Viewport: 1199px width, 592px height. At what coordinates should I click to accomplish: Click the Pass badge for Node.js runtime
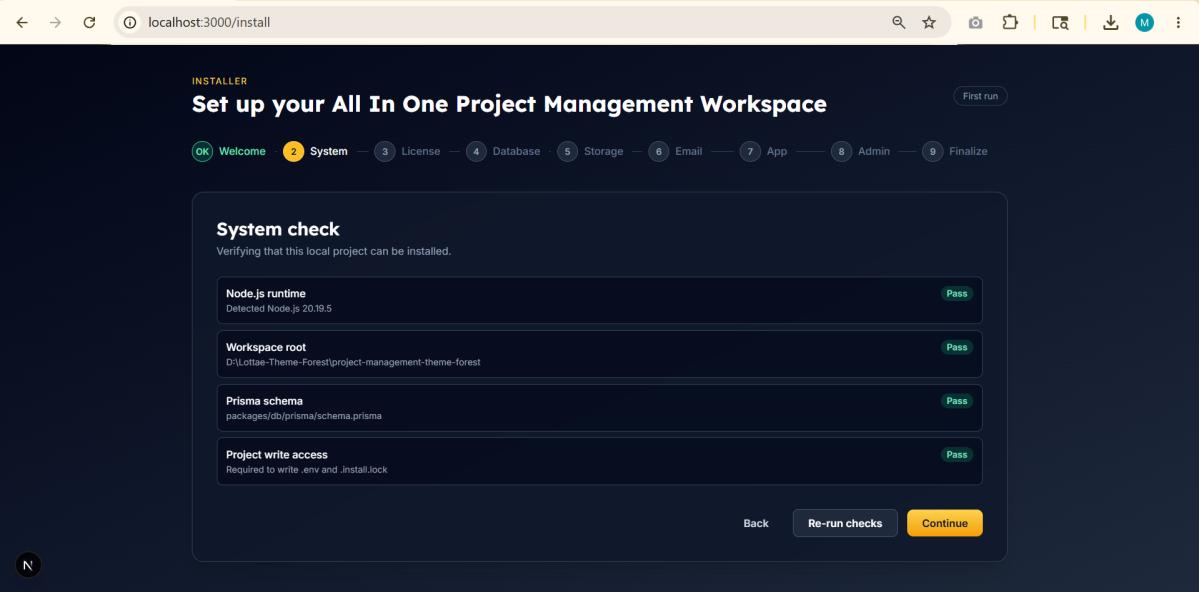tap(957, 294)
